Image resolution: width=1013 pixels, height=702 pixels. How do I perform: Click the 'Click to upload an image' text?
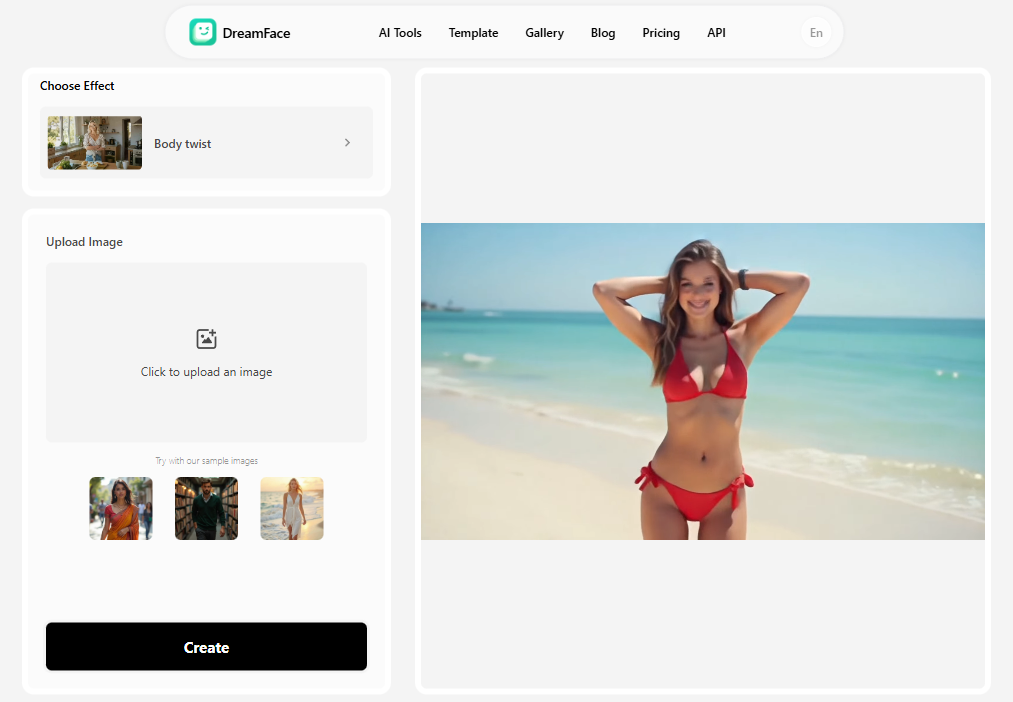pos(206,372)
